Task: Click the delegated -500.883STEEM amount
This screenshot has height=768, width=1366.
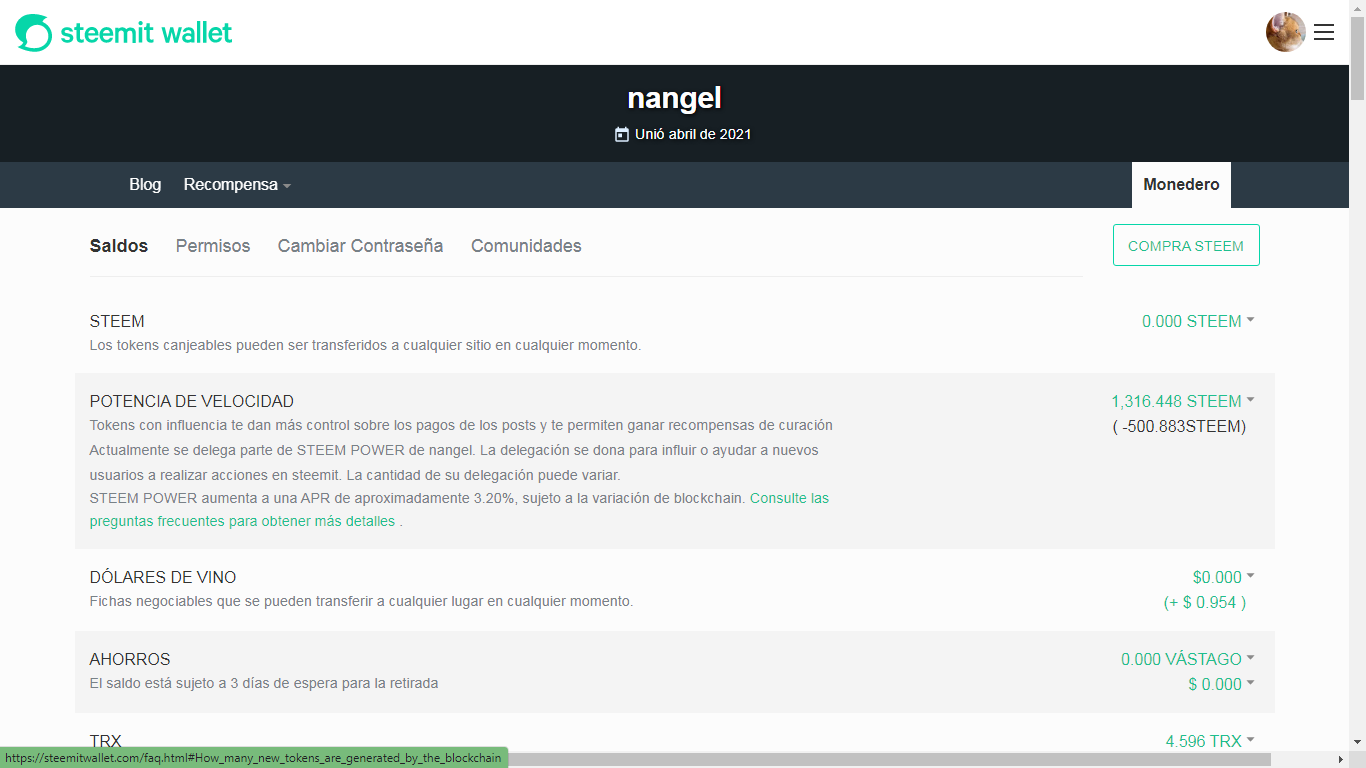Action: (x=1179, y=427)
